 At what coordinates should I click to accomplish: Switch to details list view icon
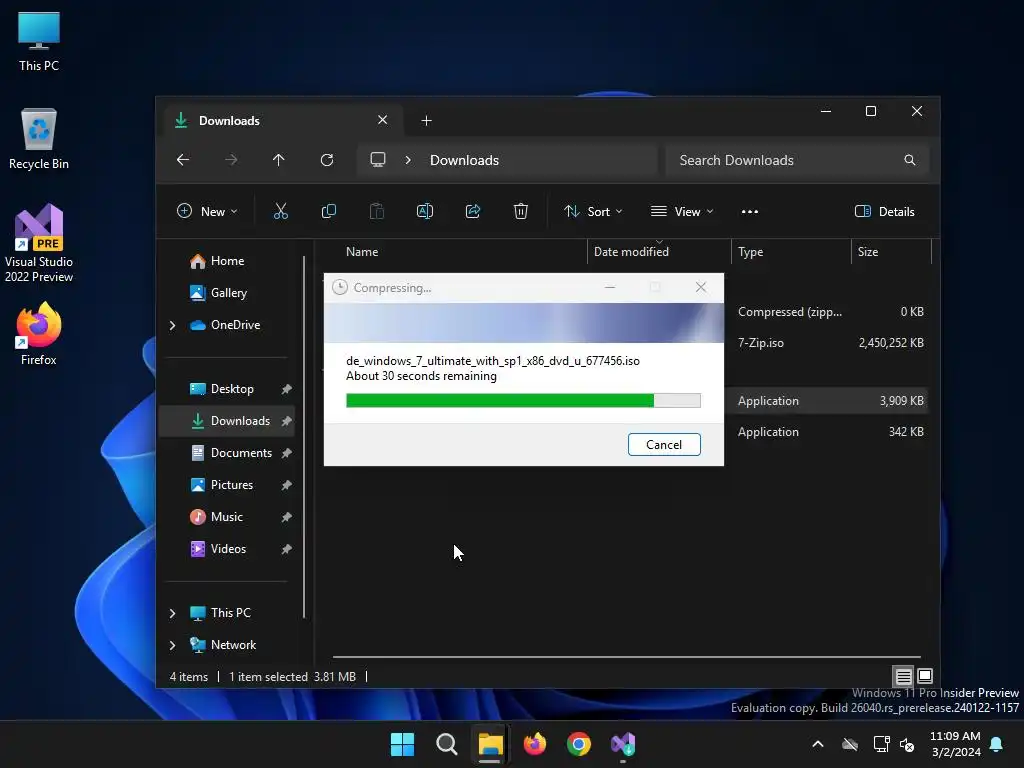[903, 676]
